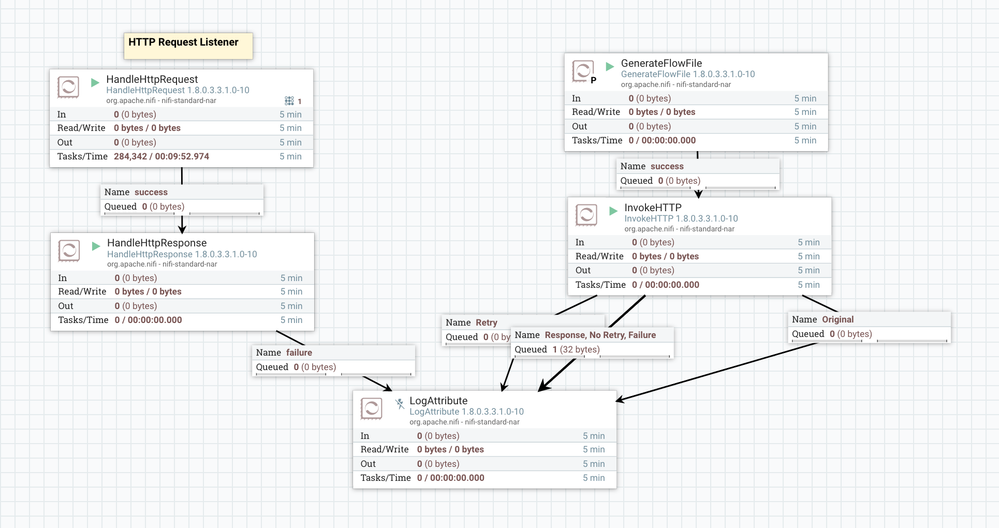Select the HTTP Request Listener label
Viewport: 999px width, 528px height.
pyautogui.click(x=188, y=46)
